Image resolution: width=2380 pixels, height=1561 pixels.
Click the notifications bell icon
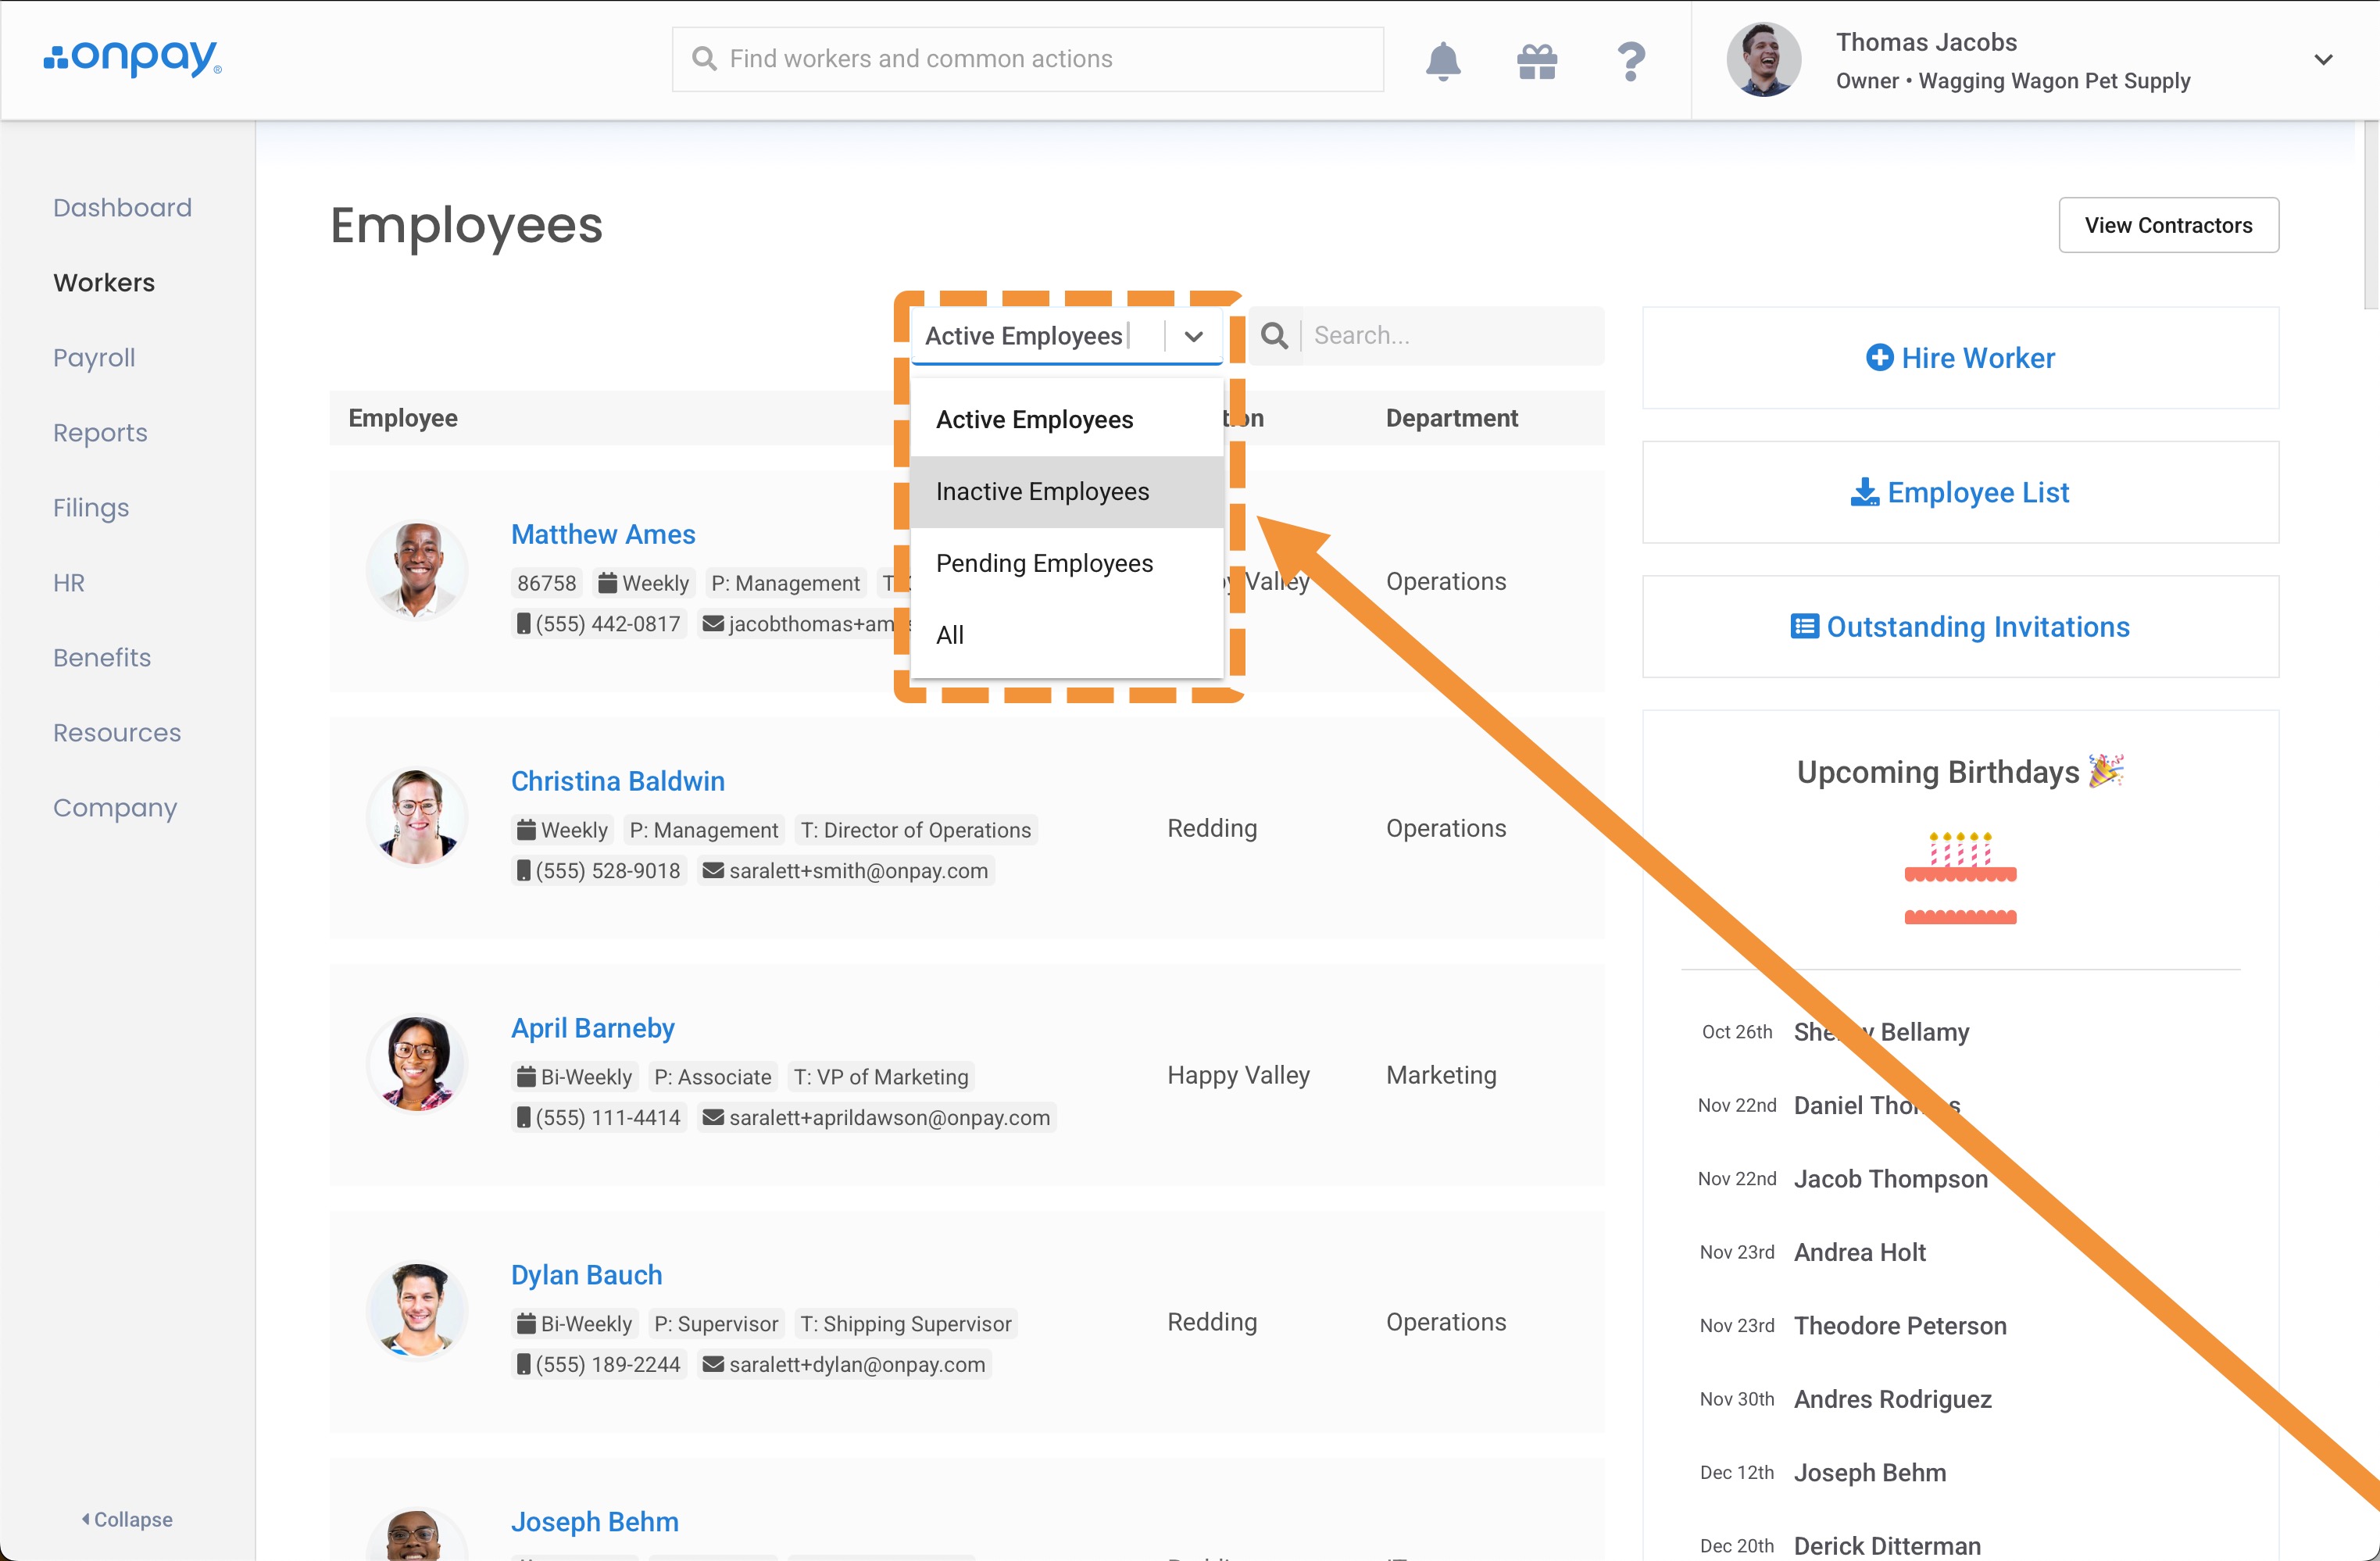[1442, 60]
